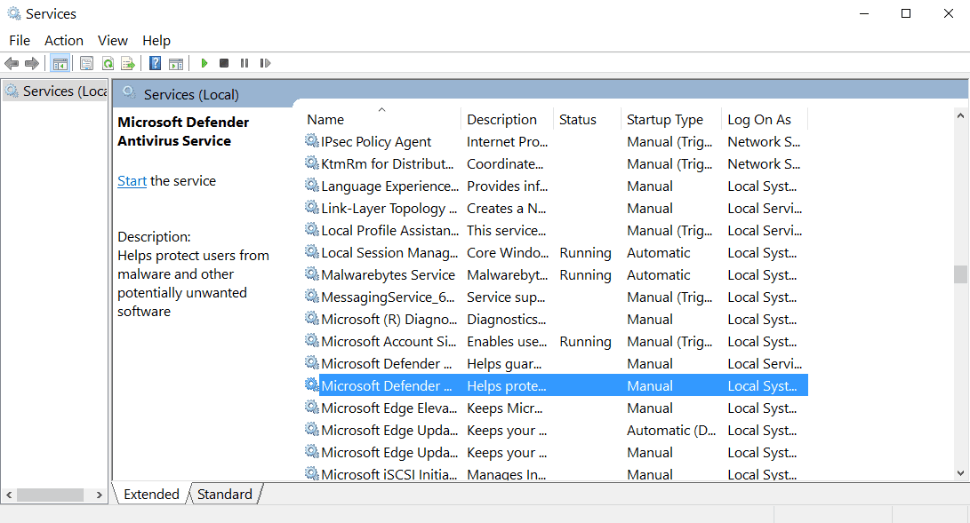This screenshot has width=970, height=523.
Task: Sort by the Status column header
Action: [587, 119]
